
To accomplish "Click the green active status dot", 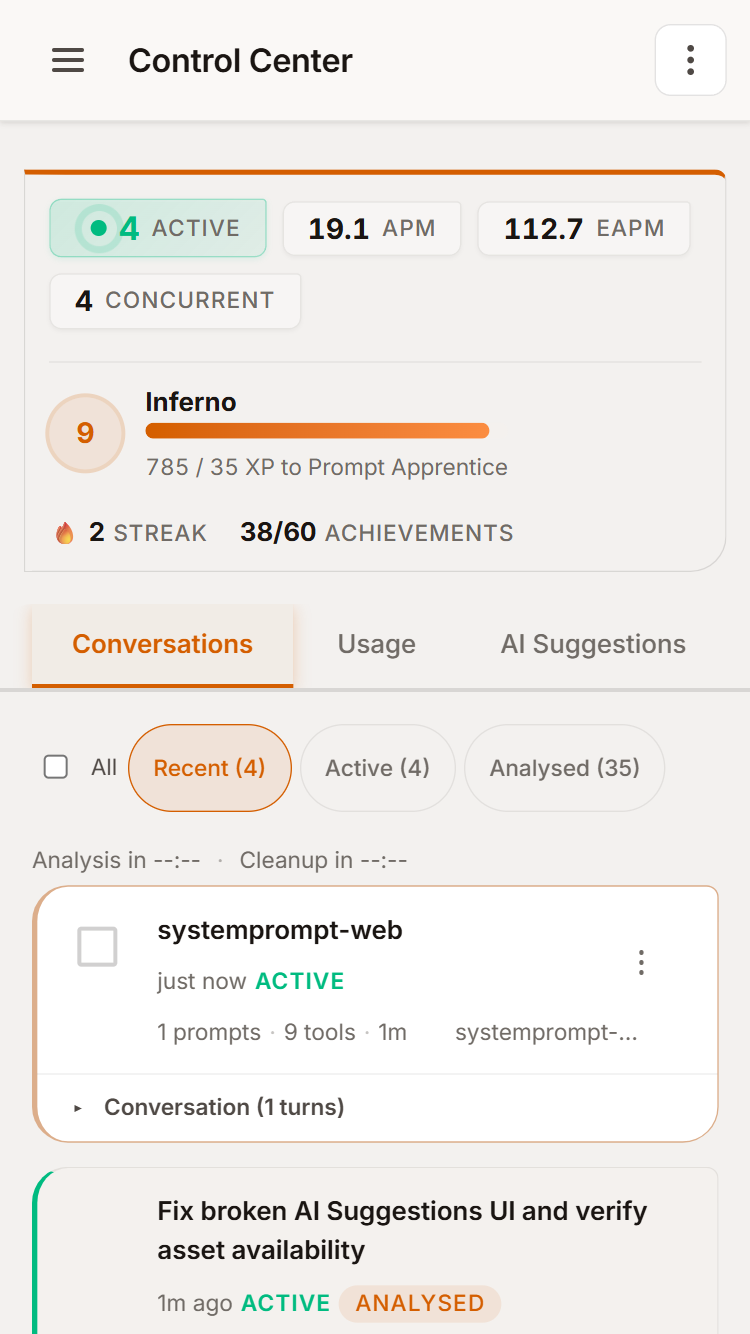I will click(x=98, y=228).
